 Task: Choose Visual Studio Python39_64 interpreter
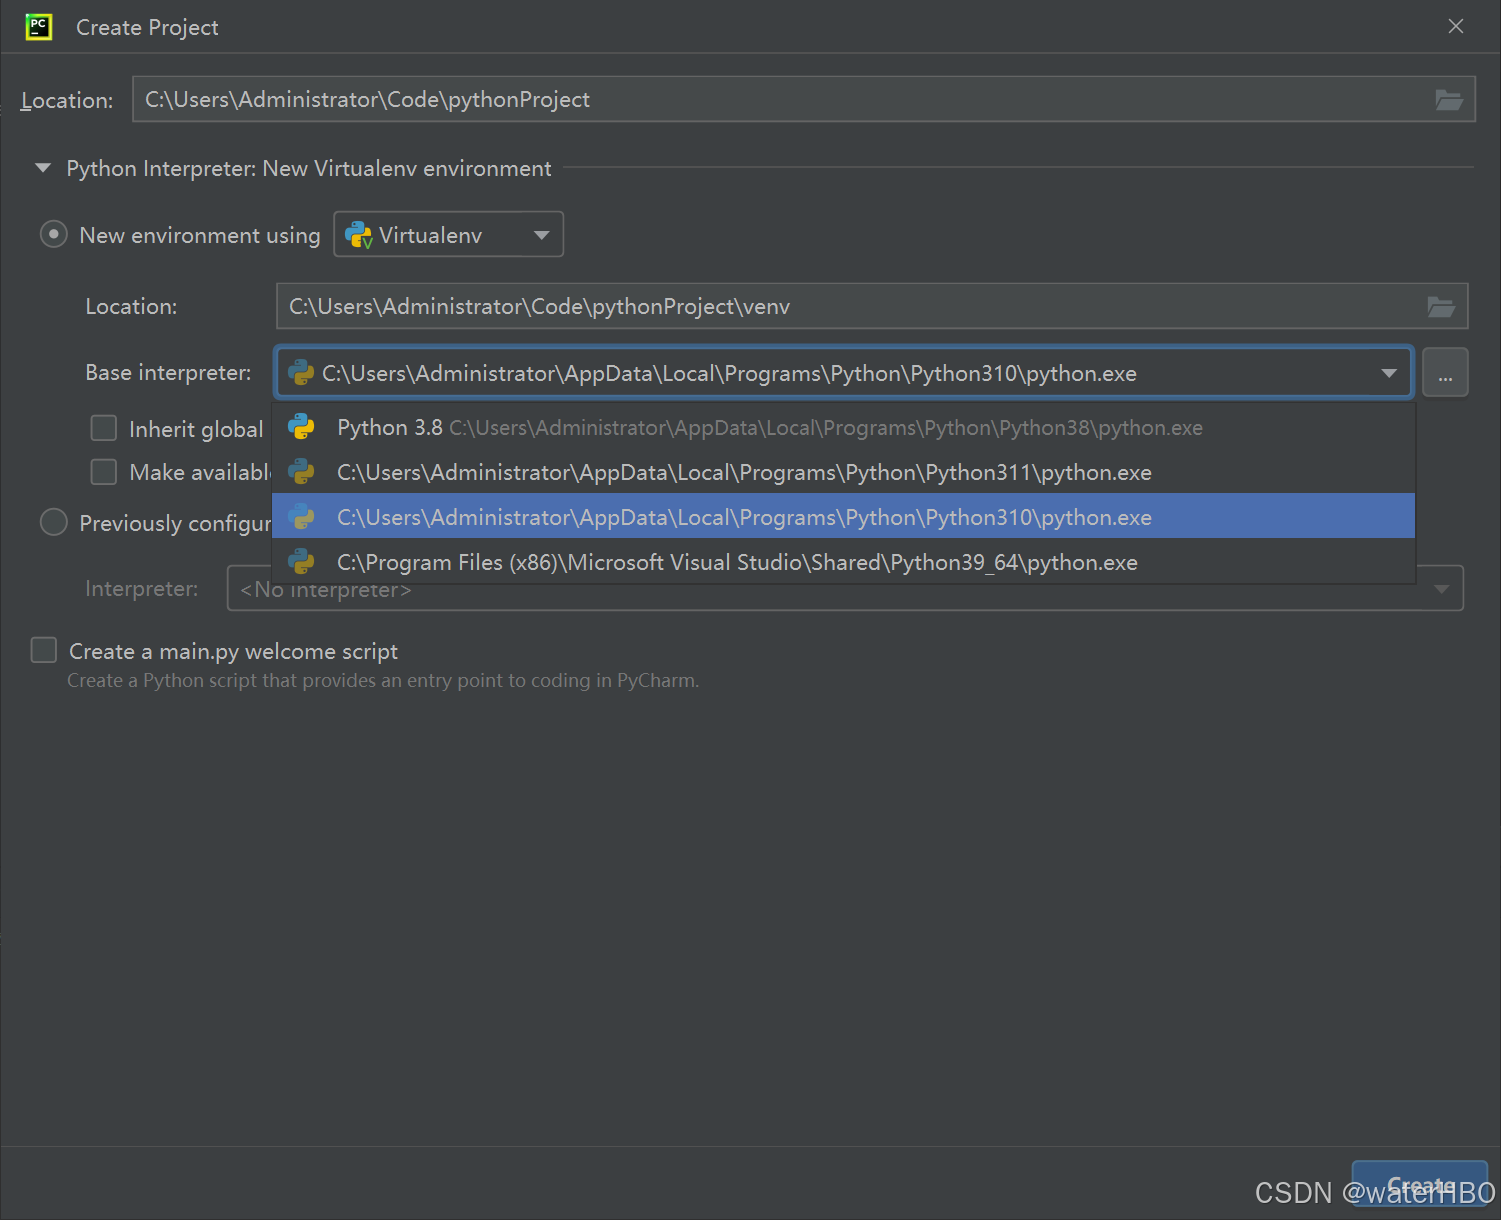844,561
